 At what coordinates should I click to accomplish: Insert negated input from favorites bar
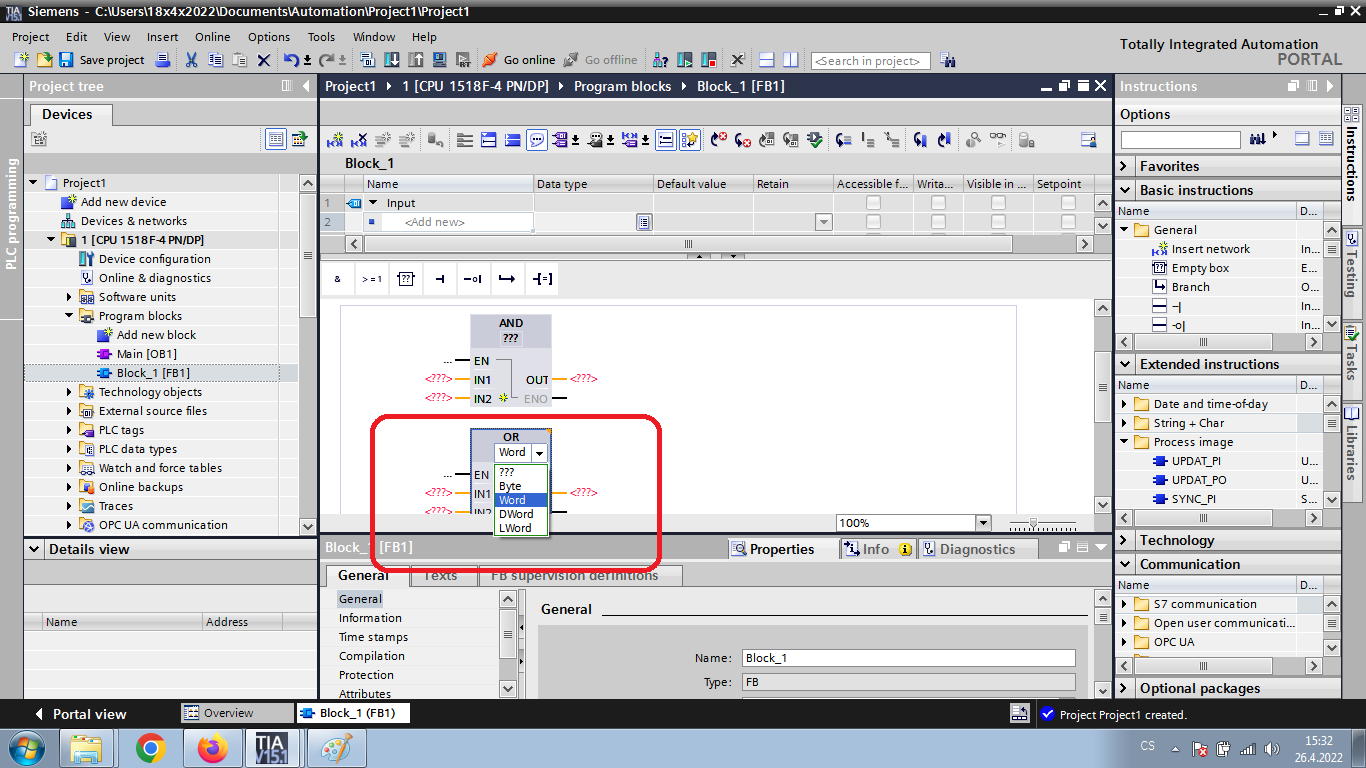474,279
